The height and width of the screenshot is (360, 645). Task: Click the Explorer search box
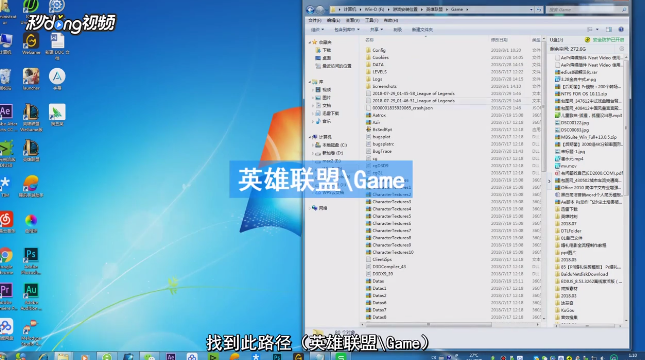[x=586, y=9]
